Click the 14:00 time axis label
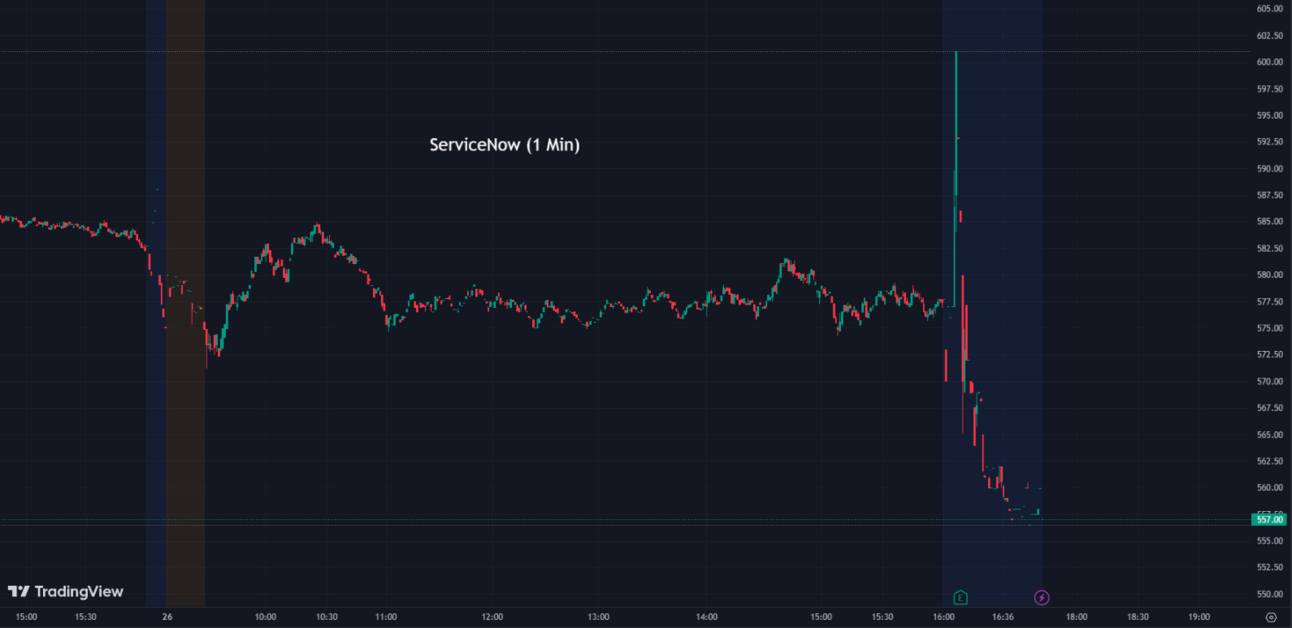 click(x=707, y=617)
